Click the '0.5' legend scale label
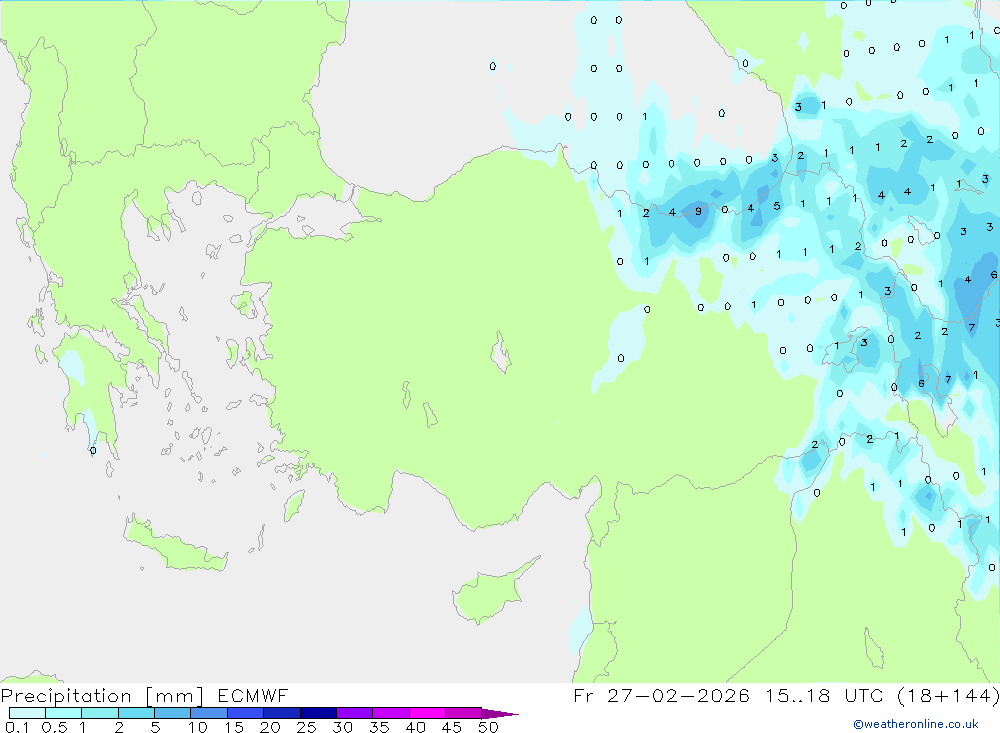1000x733 pixels. (x=54, y=727)
